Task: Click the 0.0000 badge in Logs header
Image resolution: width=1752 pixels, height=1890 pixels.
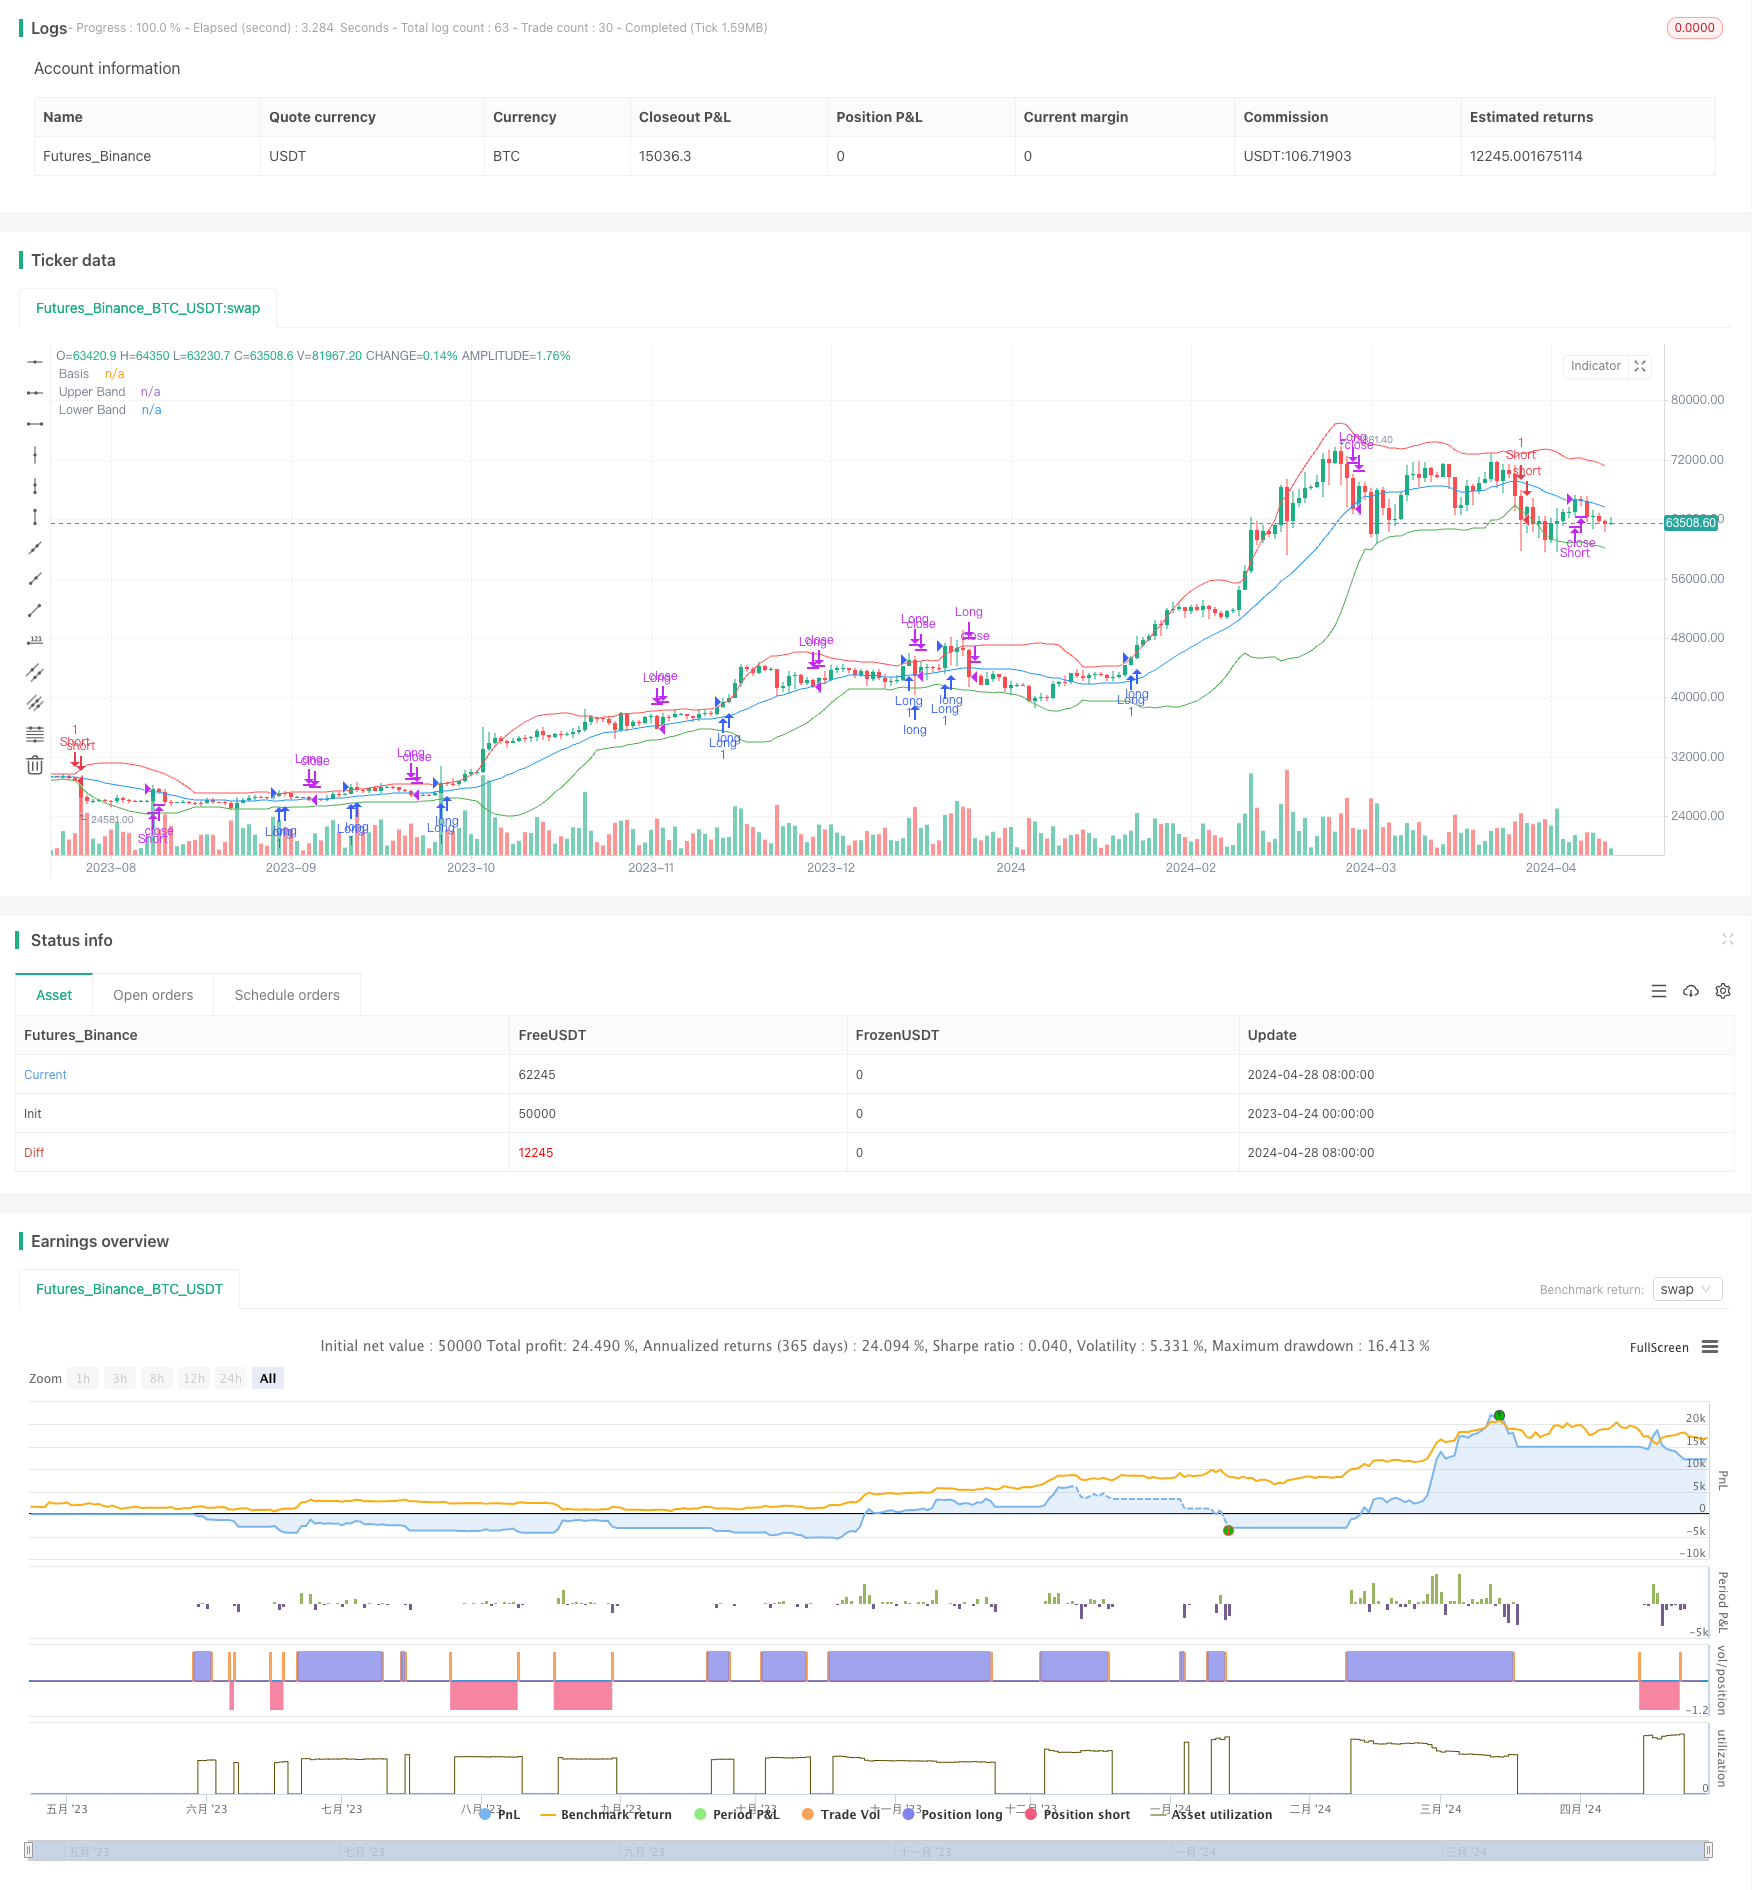Action: point(1695,28)
